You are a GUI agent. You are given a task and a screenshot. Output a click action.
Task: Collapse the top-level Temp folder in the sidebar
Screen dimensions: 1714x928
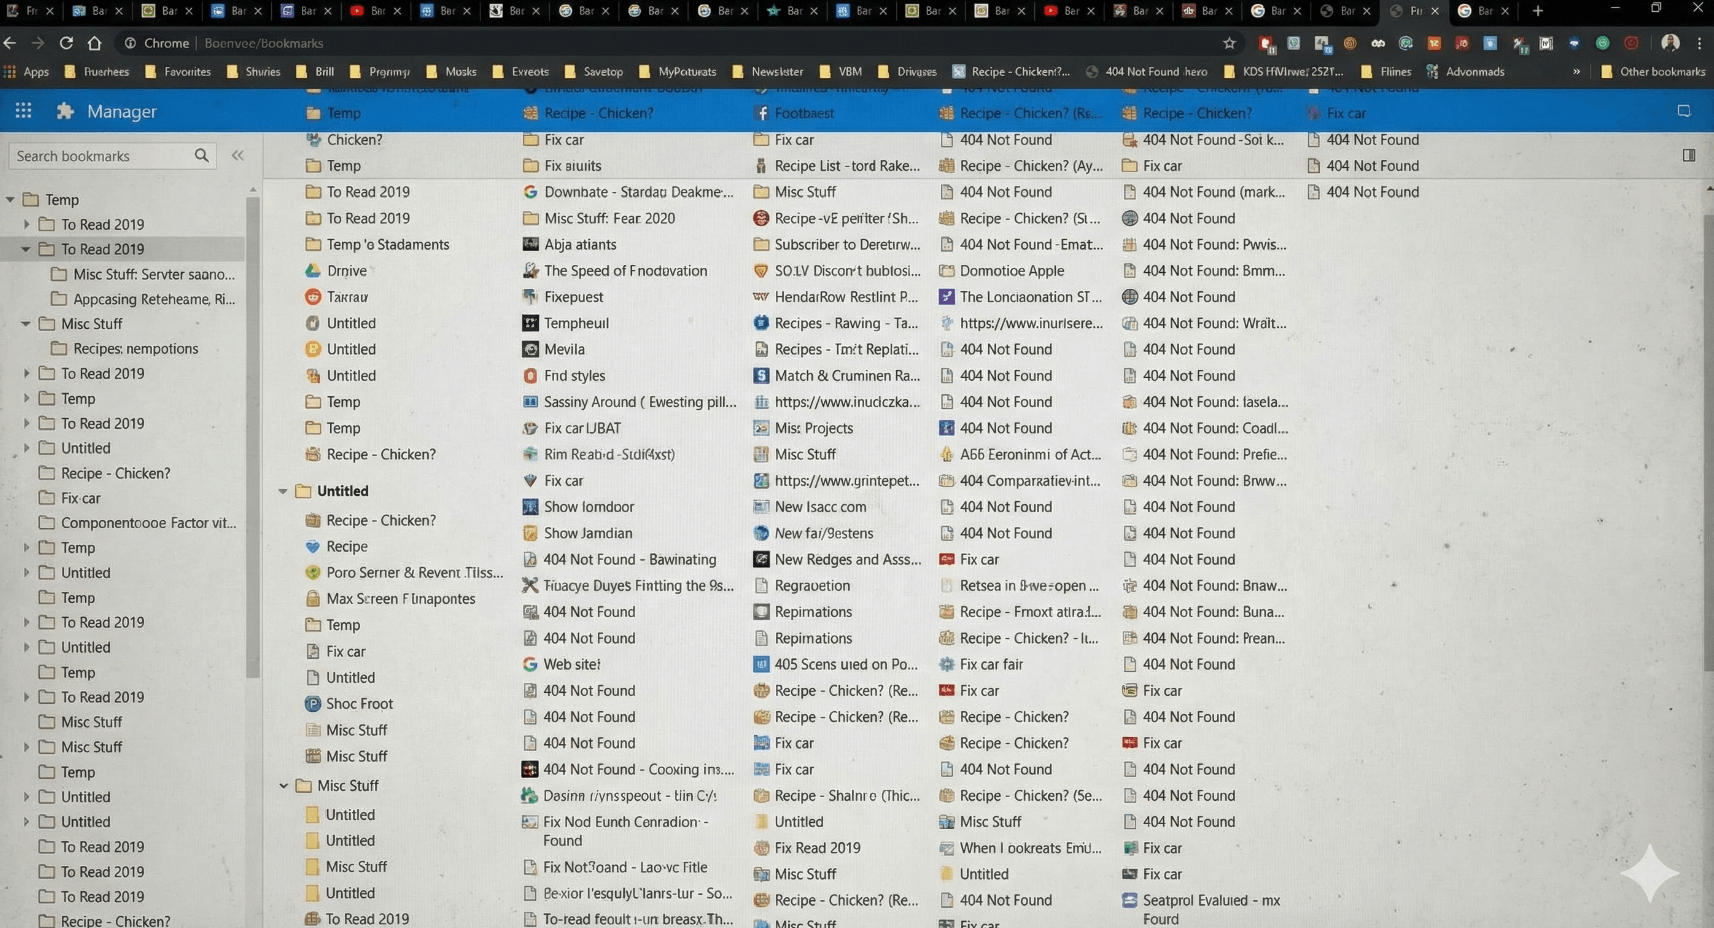10,200
